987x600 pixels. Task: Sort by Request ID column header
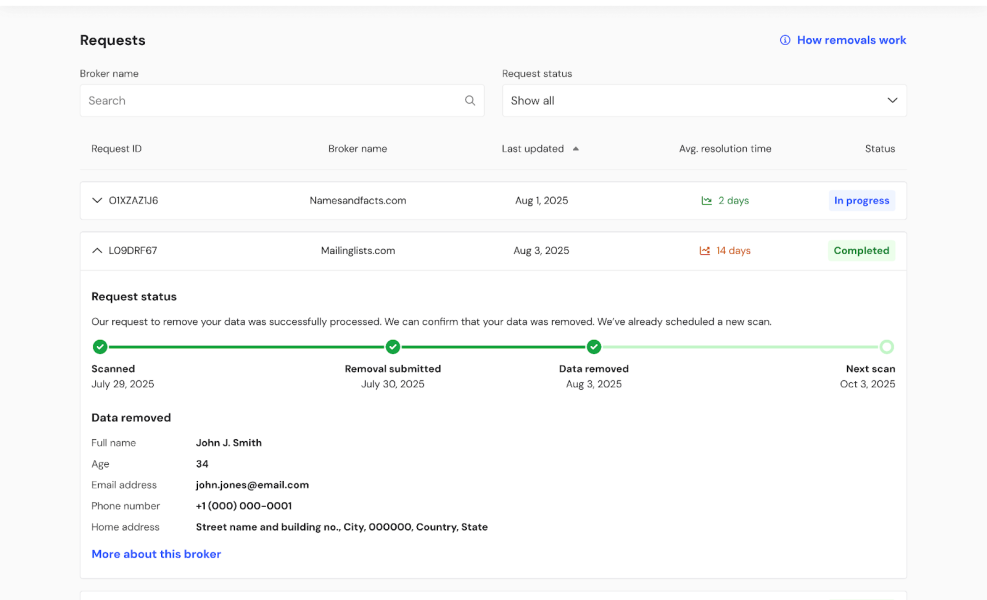pos(116,149)
